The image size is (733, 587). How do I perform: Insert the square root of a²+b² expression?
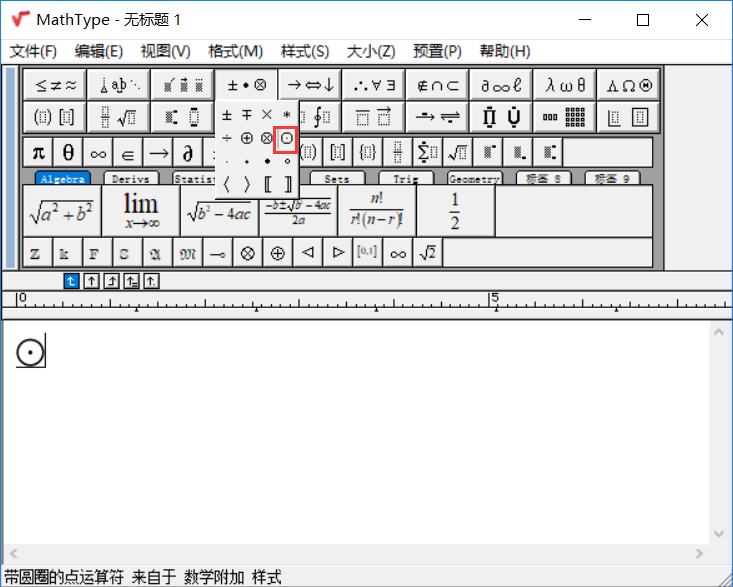pos(61,211)
